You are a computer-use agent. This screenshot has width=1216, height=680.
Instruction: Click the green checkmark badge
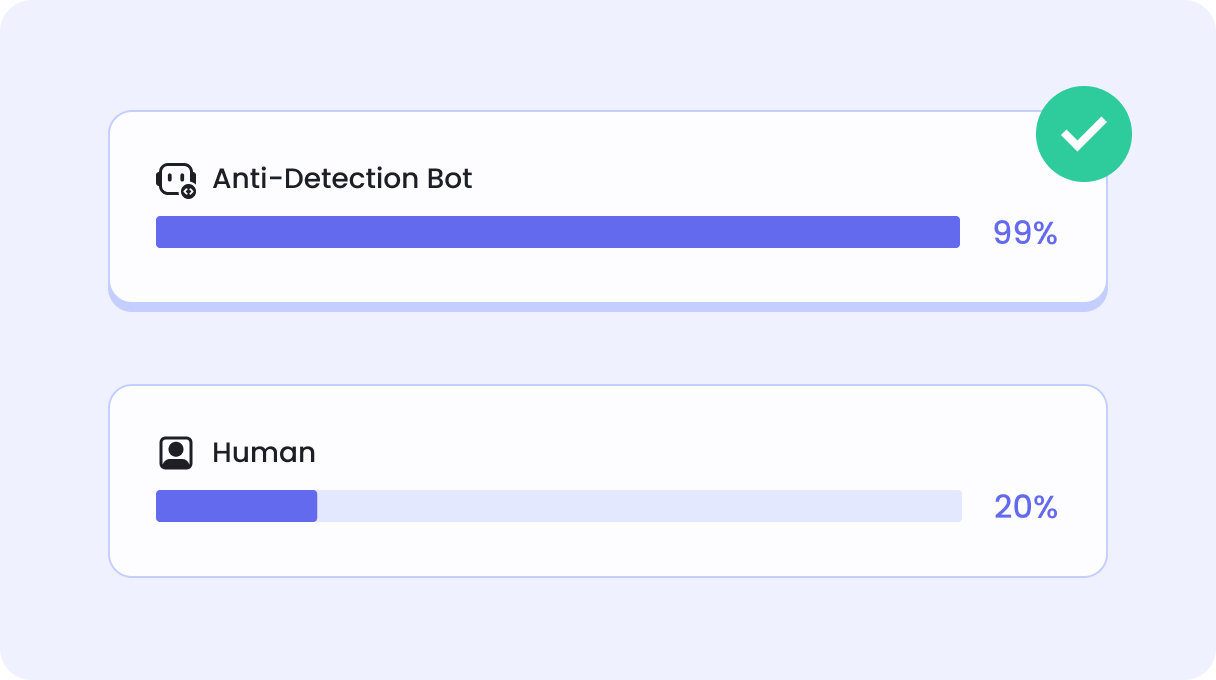tap(1083, 134)
